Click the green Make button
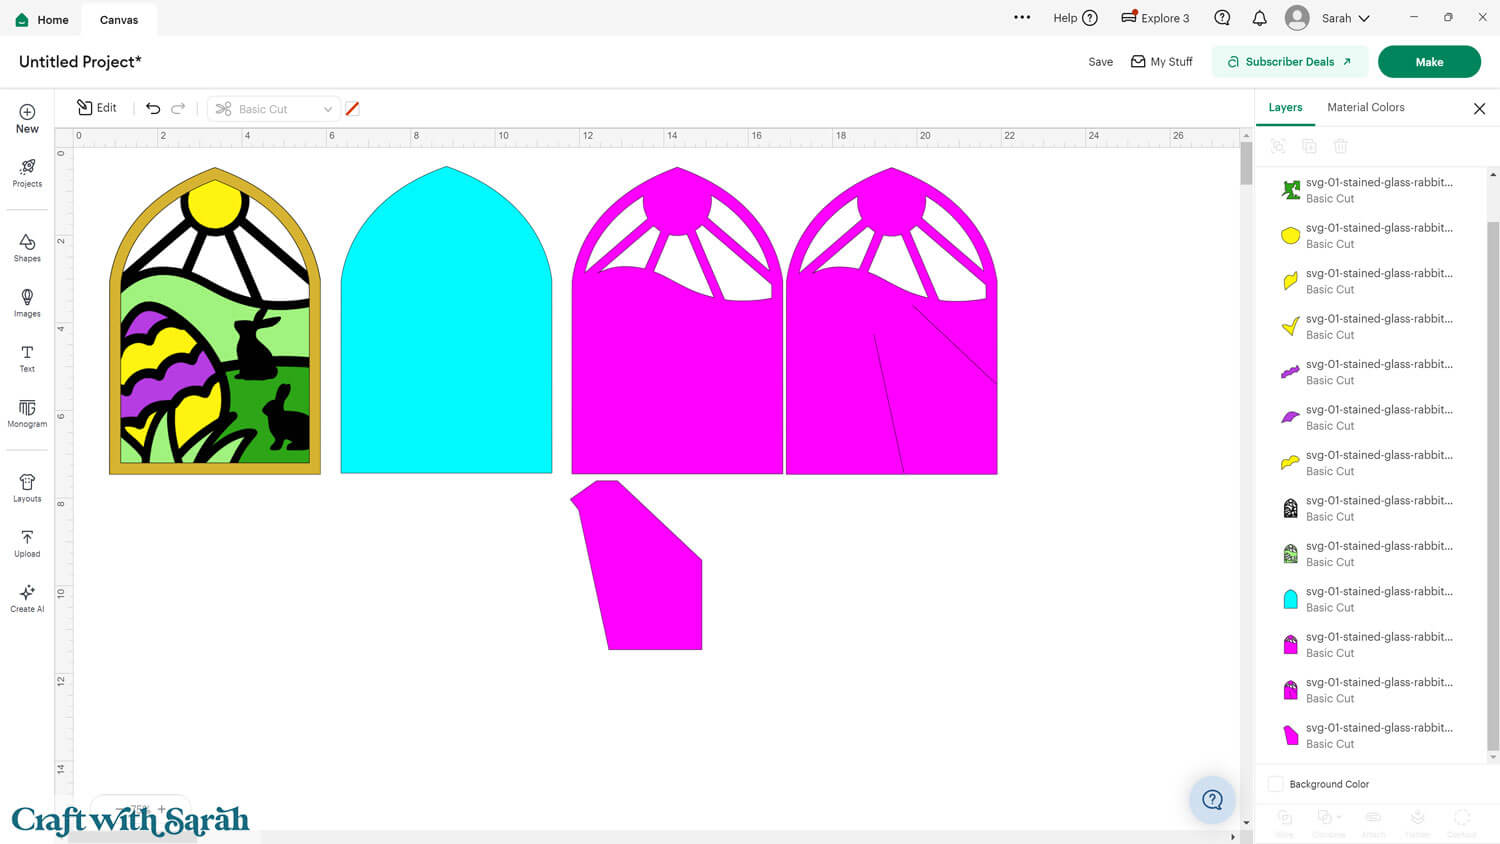Viewport: 1500px width, 844px height. (x=1428, y=62)
